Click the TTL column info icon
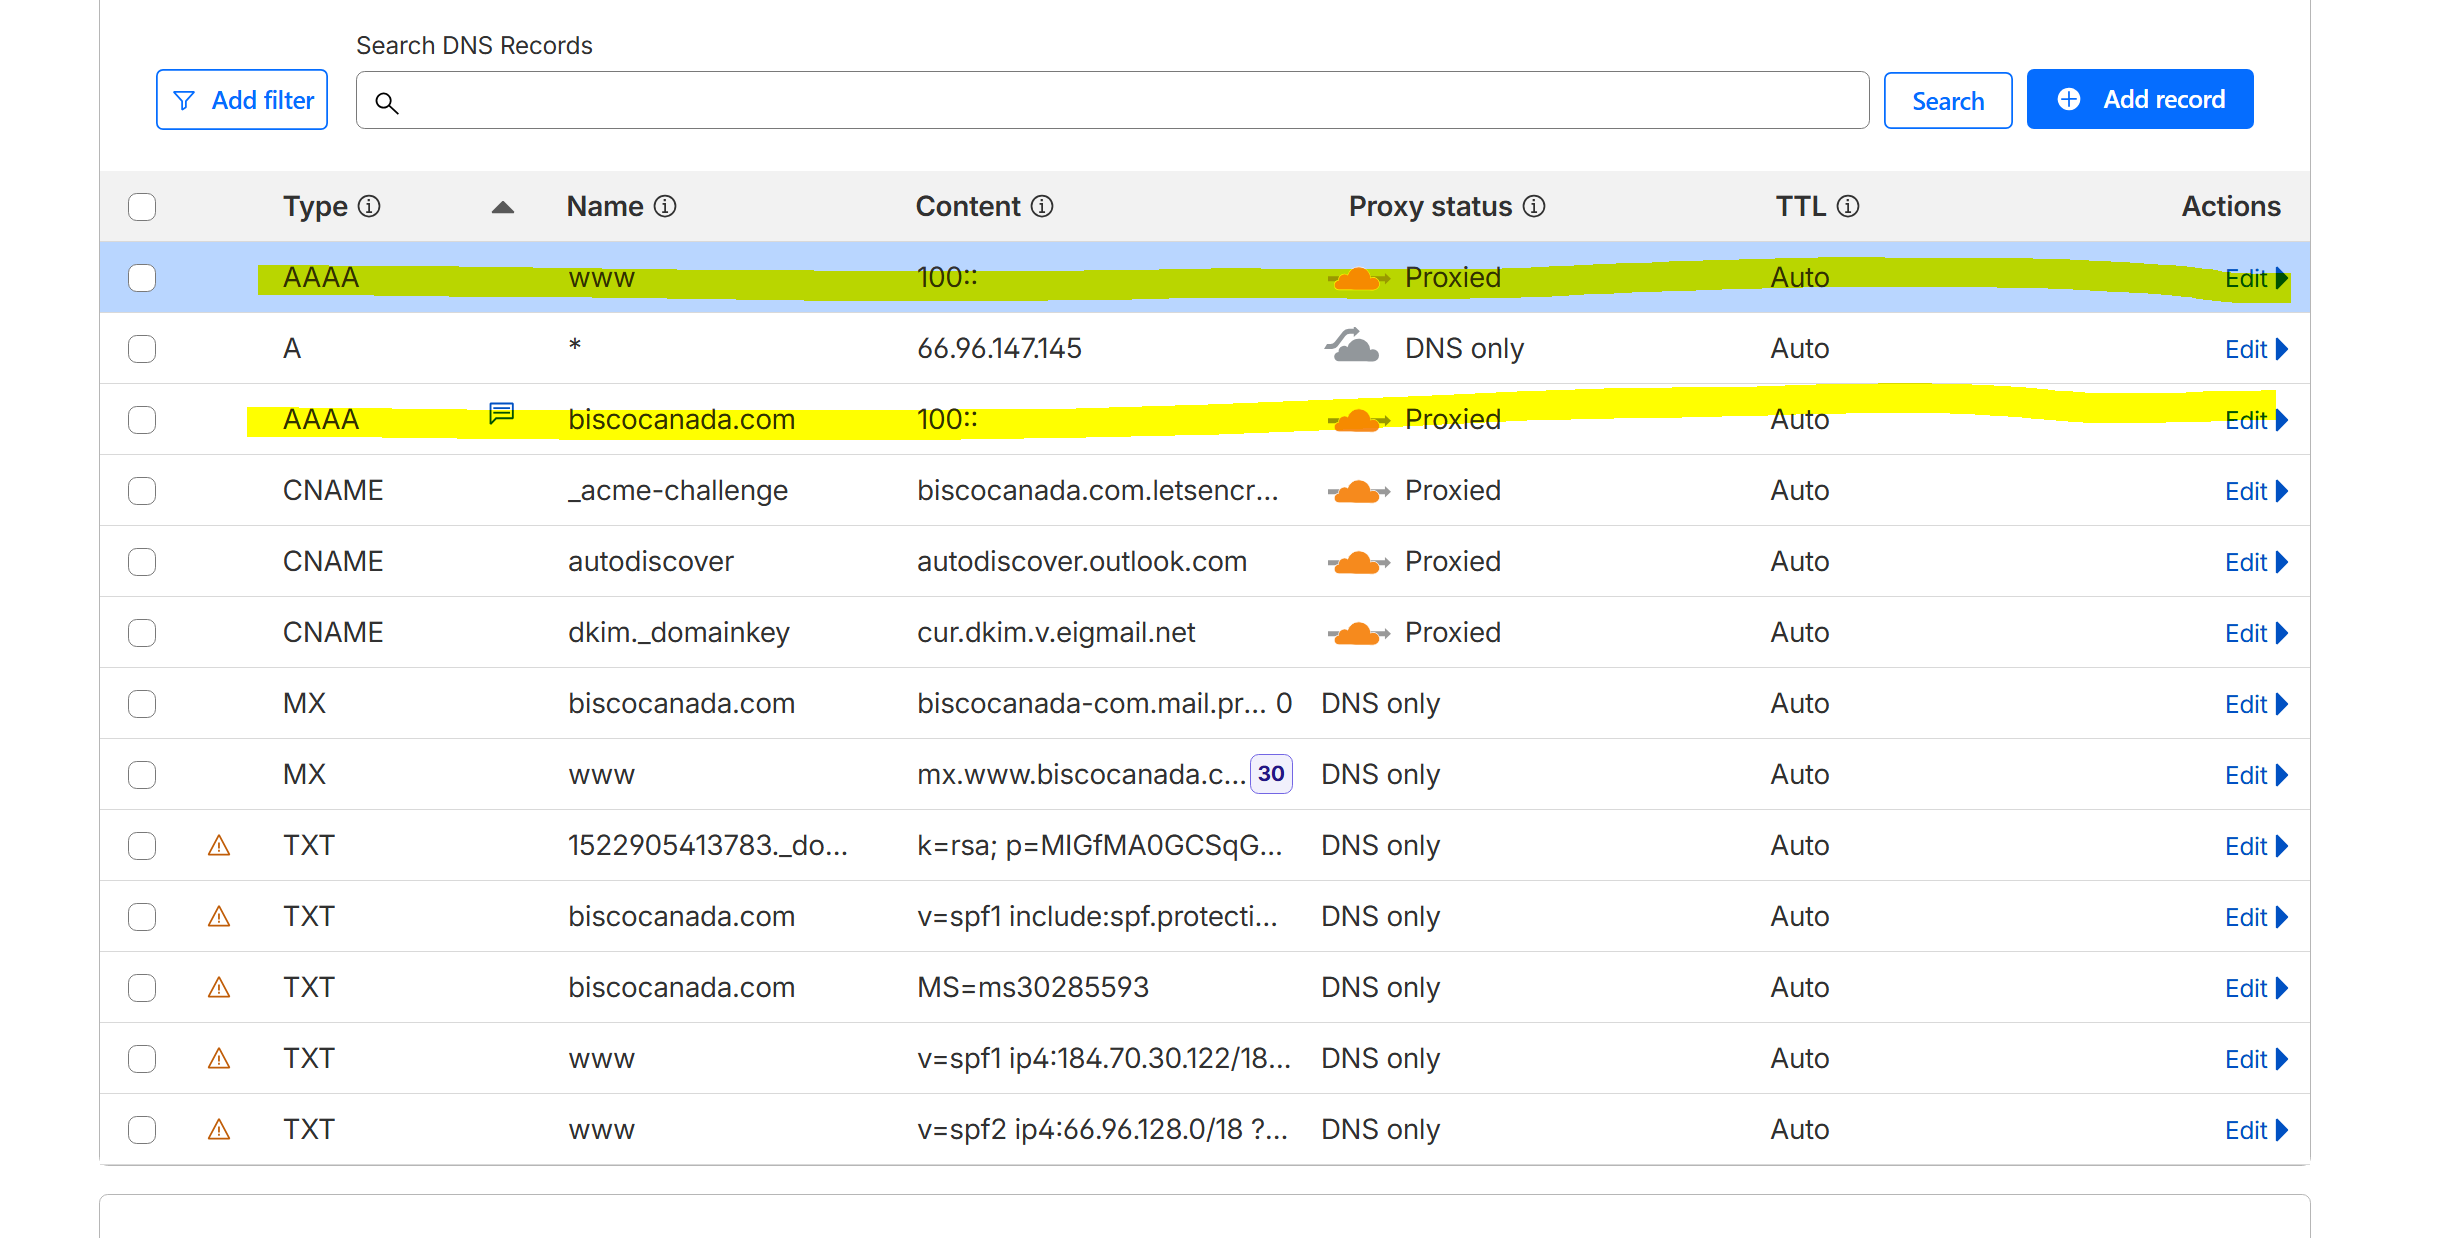The height and width of the screenshot is (1238, 2459). pyautogui.click(x=1848, y=206)
